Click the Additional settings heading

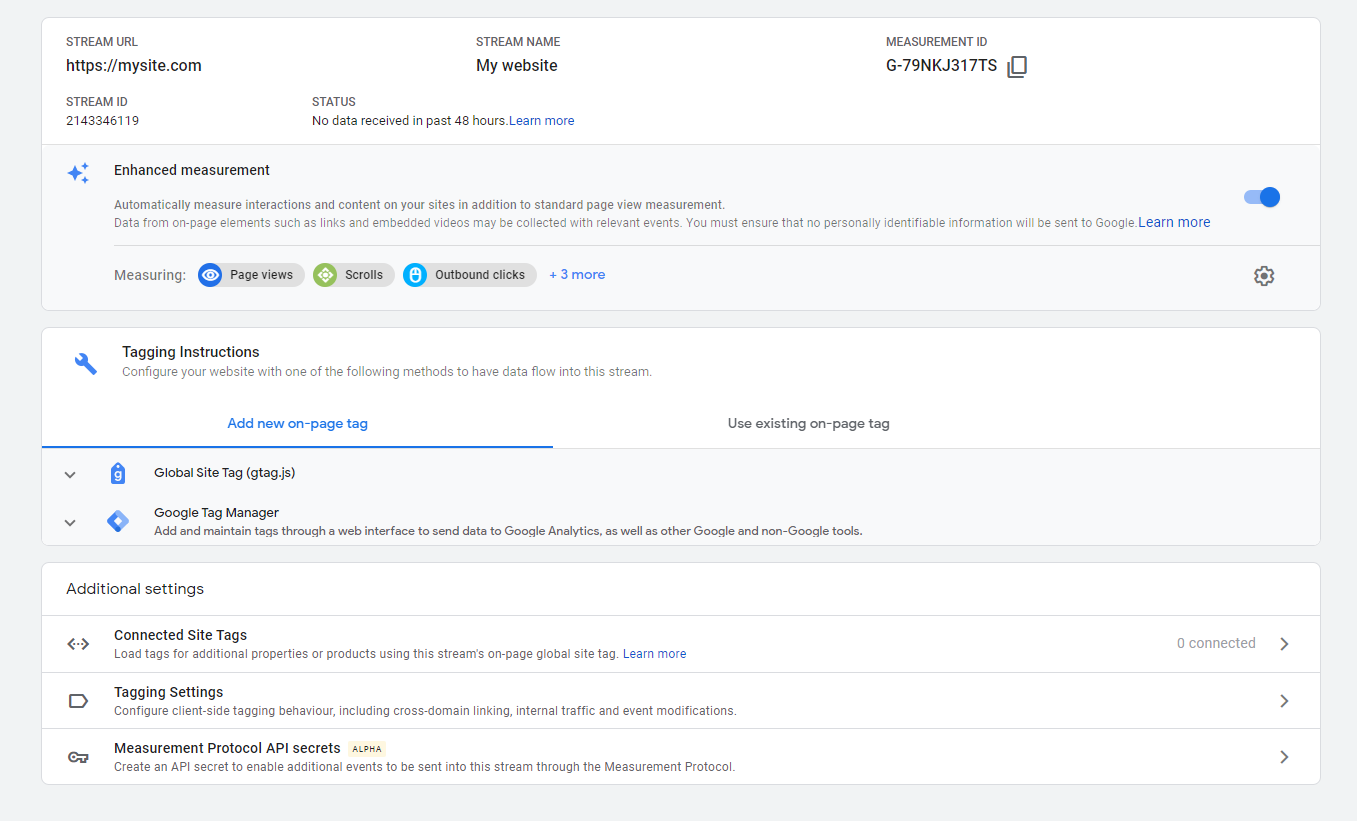pyautogui.click(x=135, y=589)
